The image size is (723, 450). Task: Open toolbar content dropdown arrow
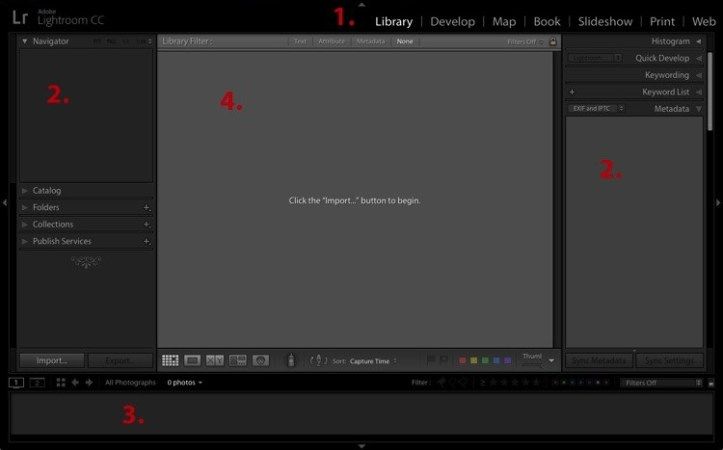[551, 361]
